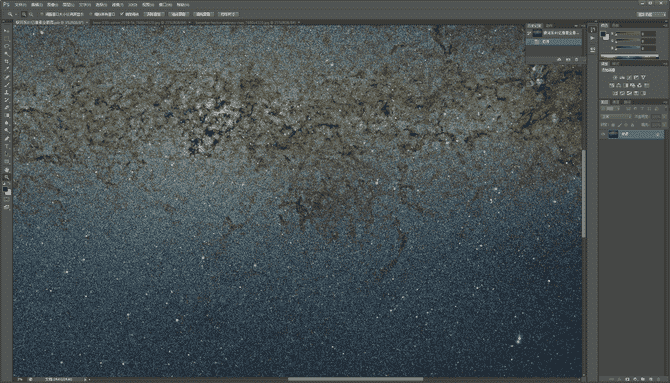Add an Invert adjustment layer
670x383 pixels.
[x=615, y=93]
